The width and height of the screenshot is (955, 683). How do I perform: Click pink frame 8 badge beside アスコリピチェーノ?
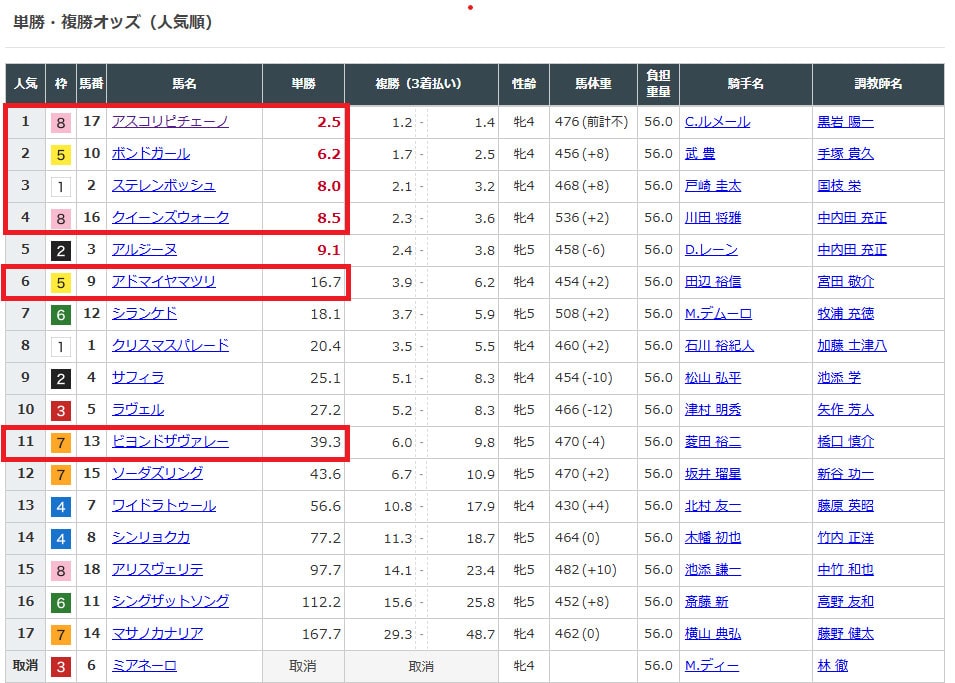(62, 123)
